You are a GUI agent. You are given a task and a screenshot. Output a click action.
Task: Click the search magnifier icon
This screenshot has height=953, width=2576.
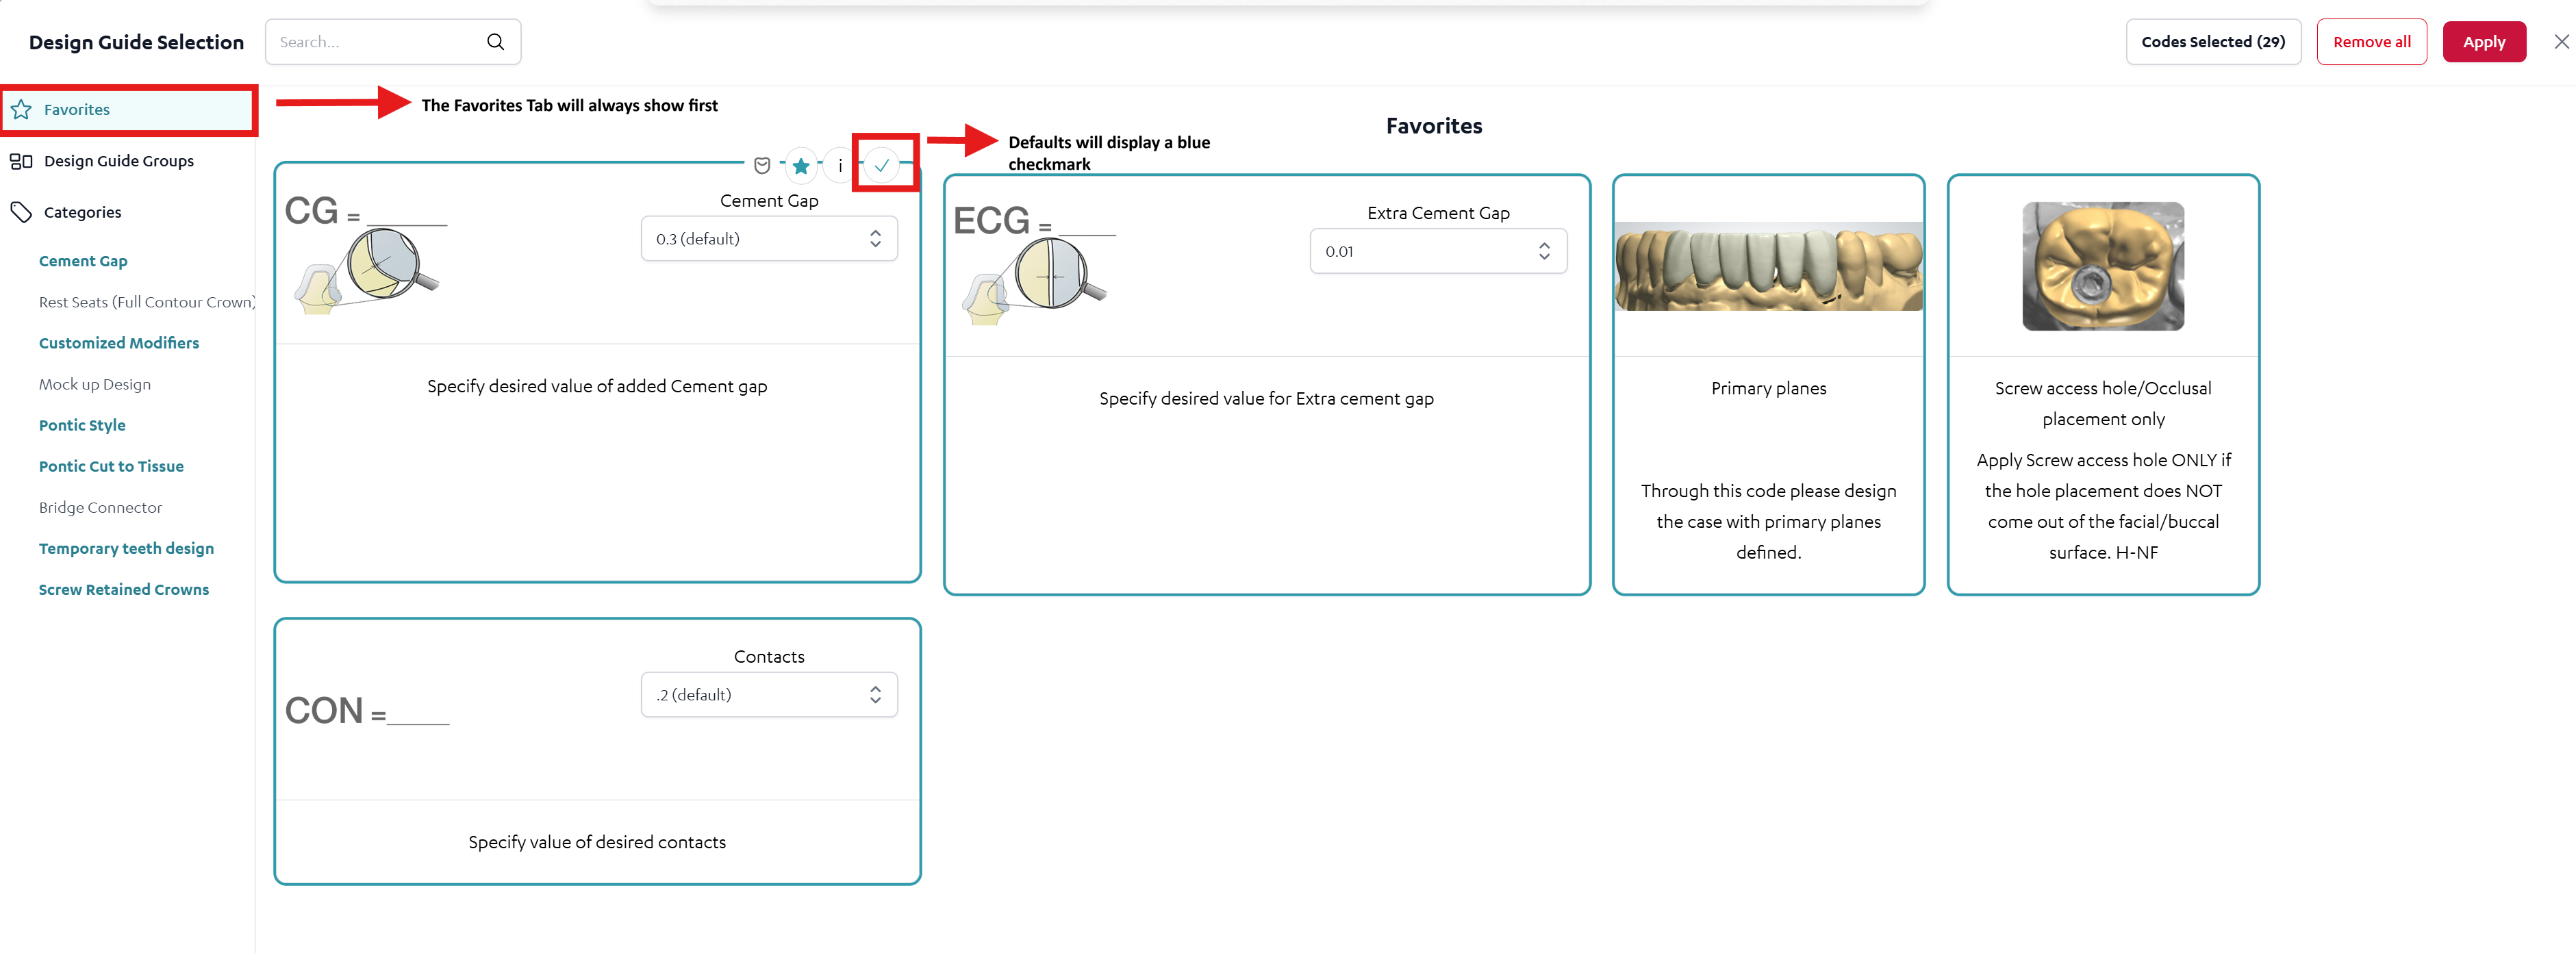click(x=496, y=42)
